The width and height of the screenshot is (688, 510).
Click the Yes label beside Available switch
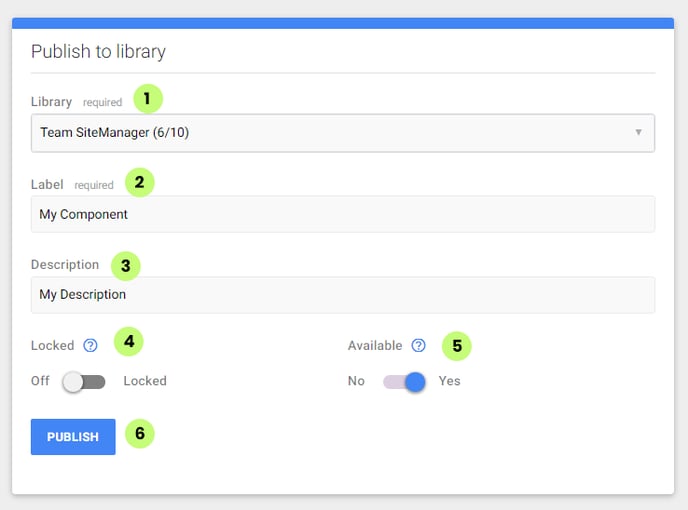pos(449,381)
